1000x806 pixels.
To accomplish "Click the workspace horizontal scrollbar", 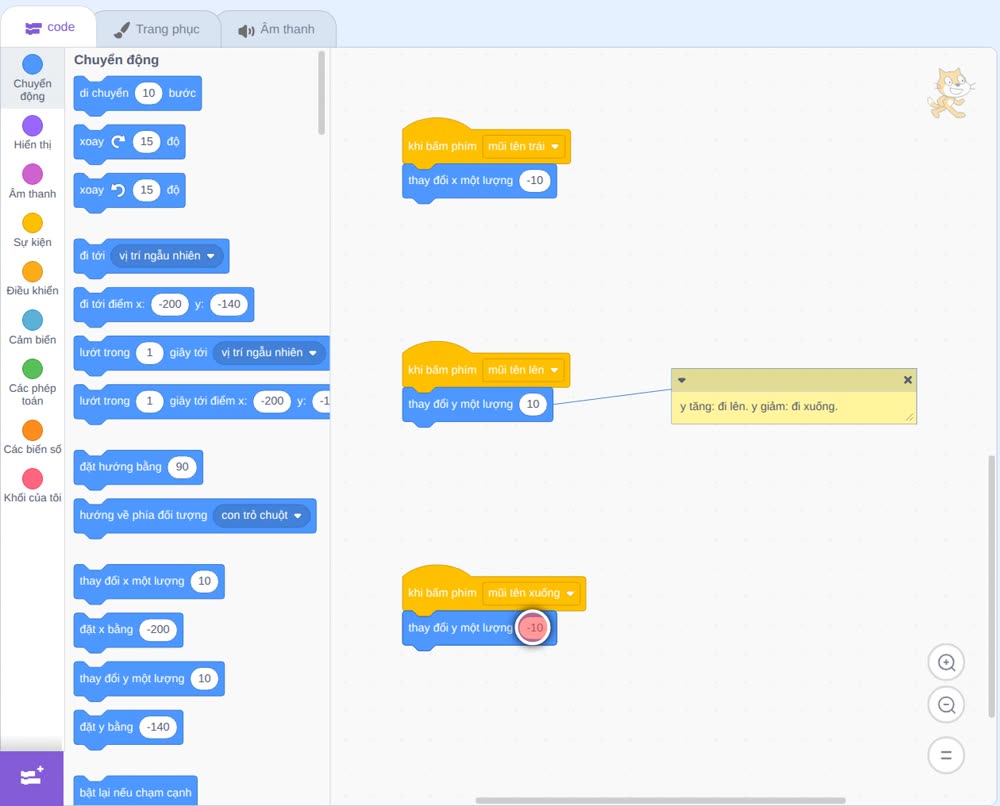I will coord(661,800).
